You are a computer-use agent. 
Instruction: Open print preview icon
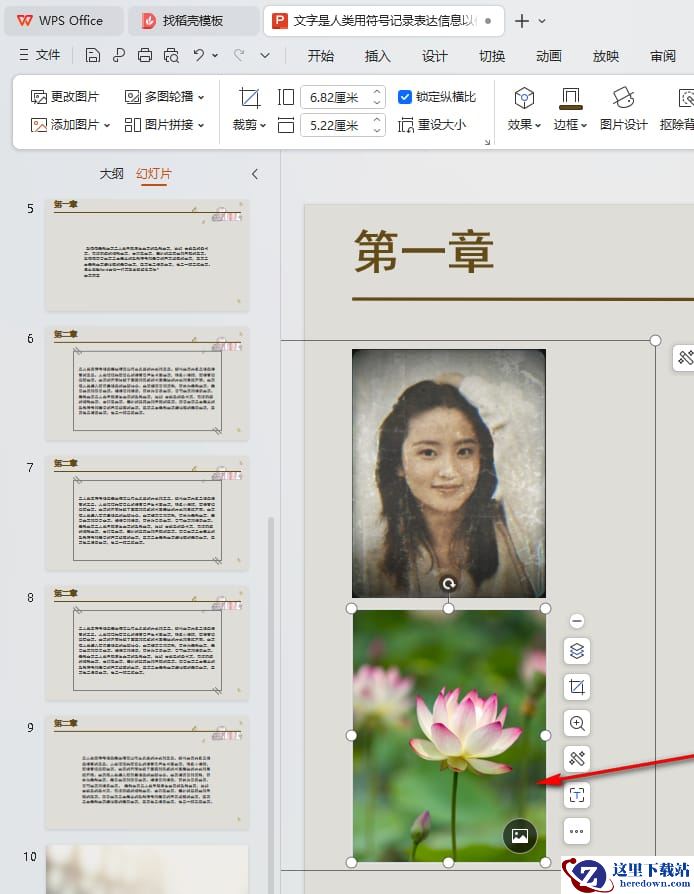[171, 55]
